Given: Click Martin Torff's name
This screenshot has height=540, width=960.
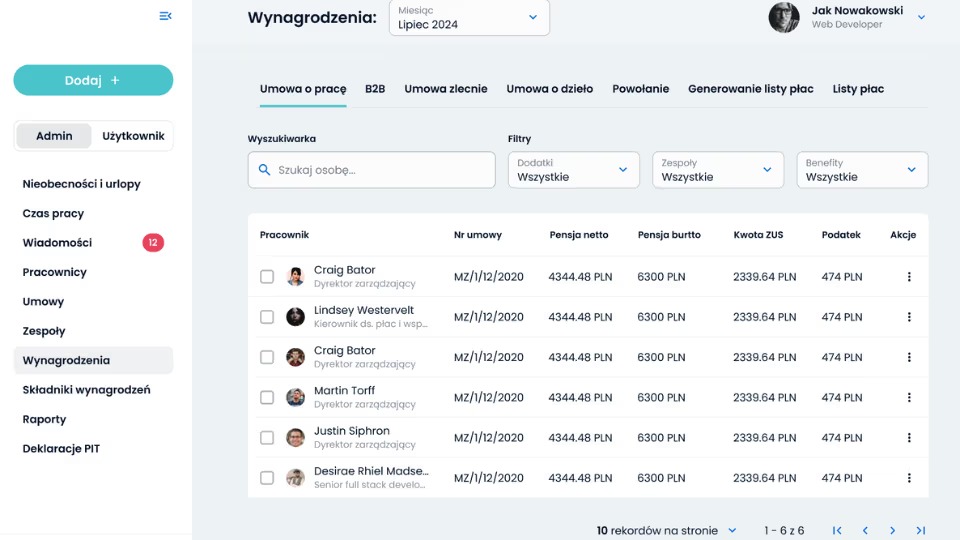Looking at the screenshot, I should 344,391.
